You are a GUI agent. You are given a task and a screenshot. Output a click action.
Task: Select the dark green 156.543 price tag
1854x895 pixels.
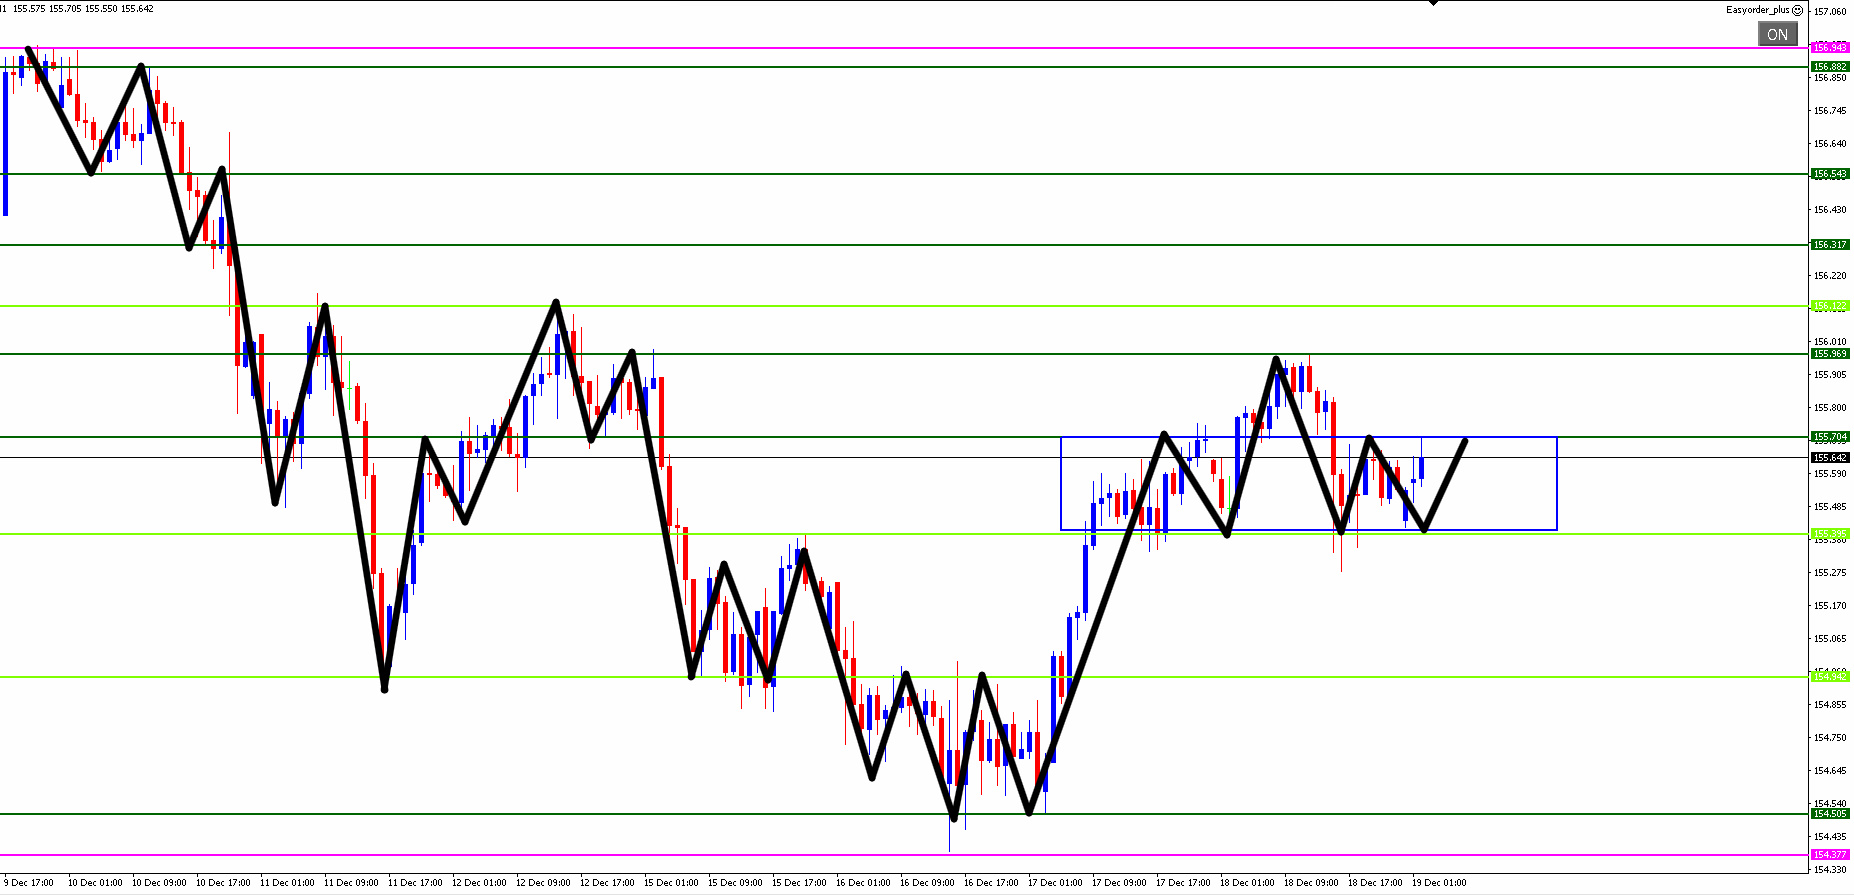pos(1830,174)
